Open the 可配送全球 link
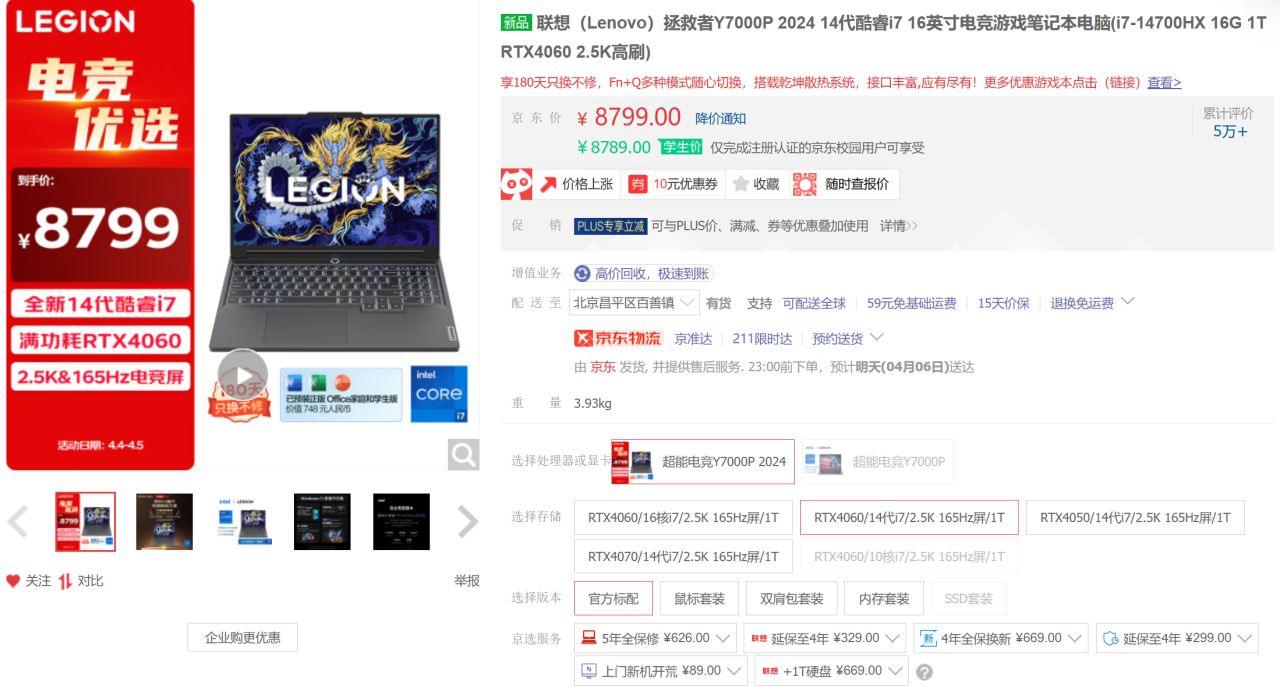The width and height of the screenshot is (1280, 687). (814, 303)
